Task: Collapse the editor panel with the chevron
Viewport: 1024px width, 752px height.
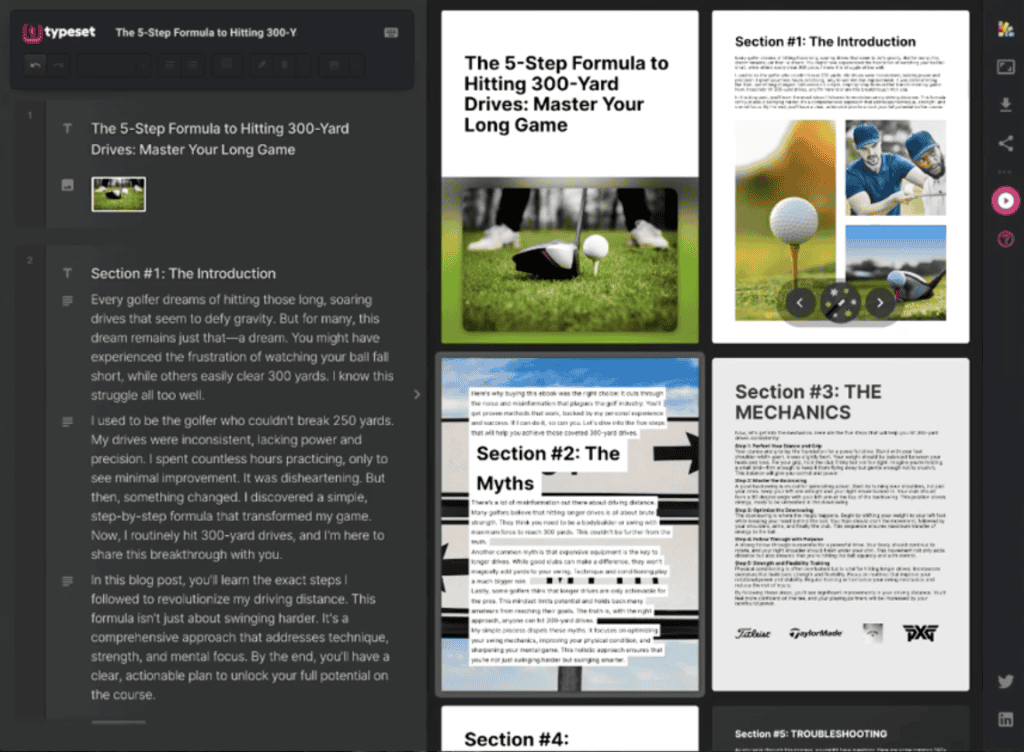Action: [x=417, y=394]
